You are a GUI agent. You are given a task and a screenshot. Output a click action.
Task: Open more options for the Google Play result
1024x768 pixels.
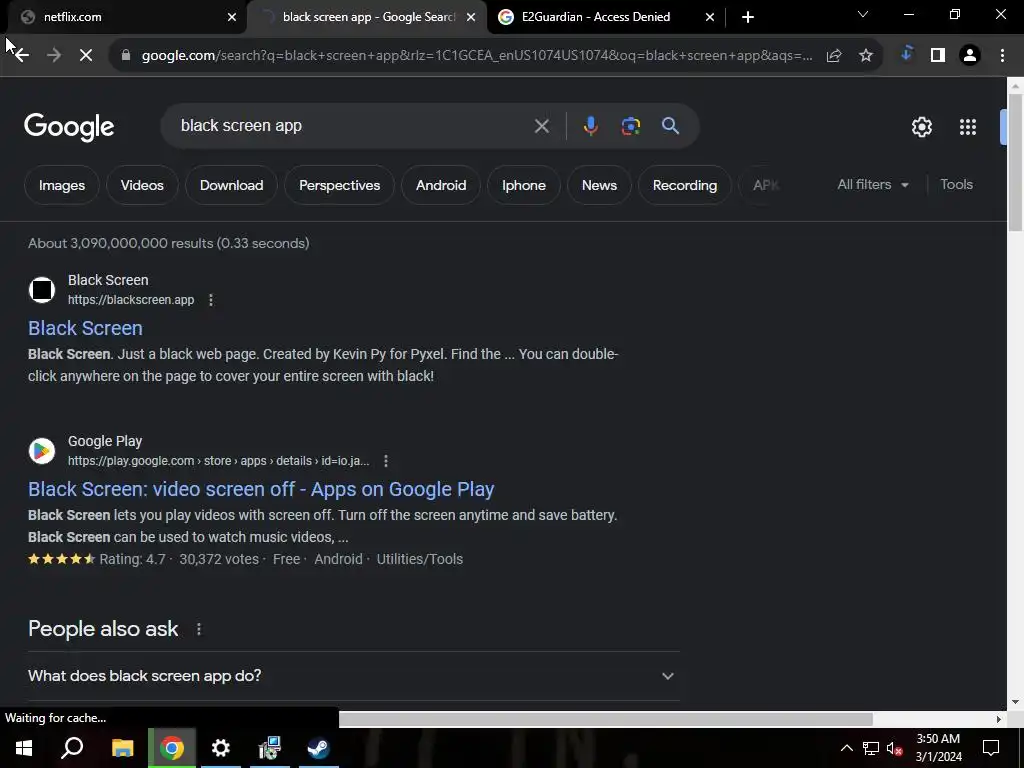386,461
